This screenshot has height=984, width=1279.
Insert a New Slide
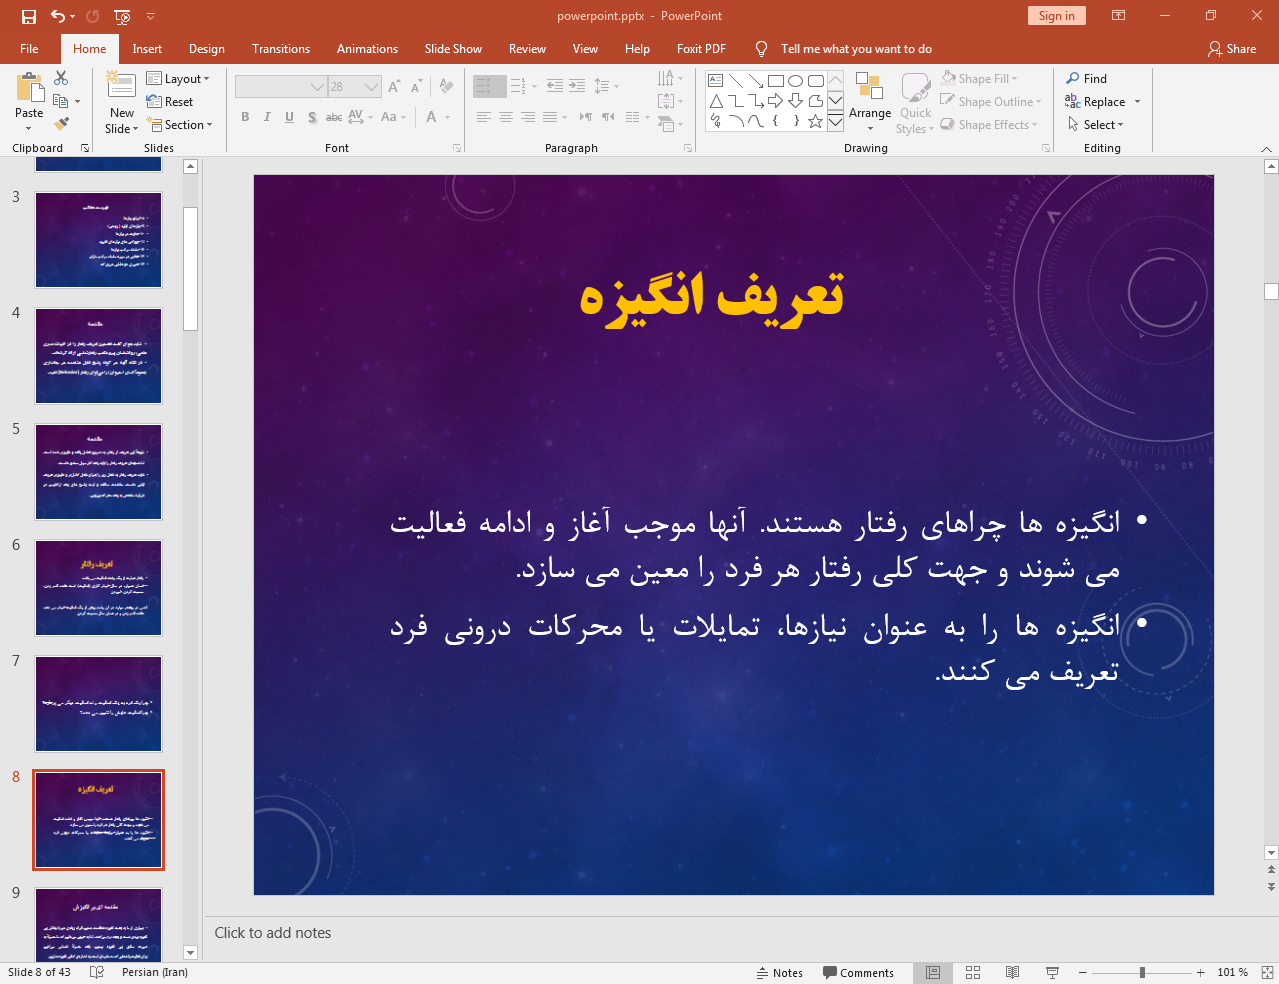tap(121, 103)
